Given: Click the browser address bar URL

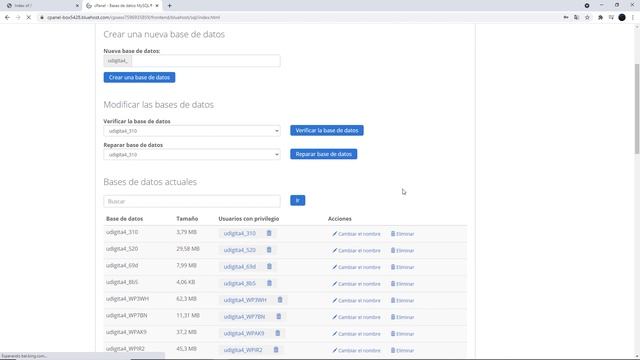Looking at the screenshot, I should point(133,18).
